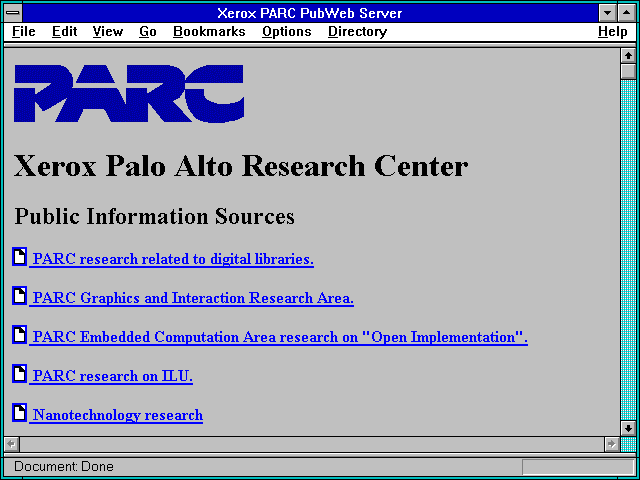
Task: Open PARC Embedded Computation Area Open Implementation link
Action: pos(278,337)
